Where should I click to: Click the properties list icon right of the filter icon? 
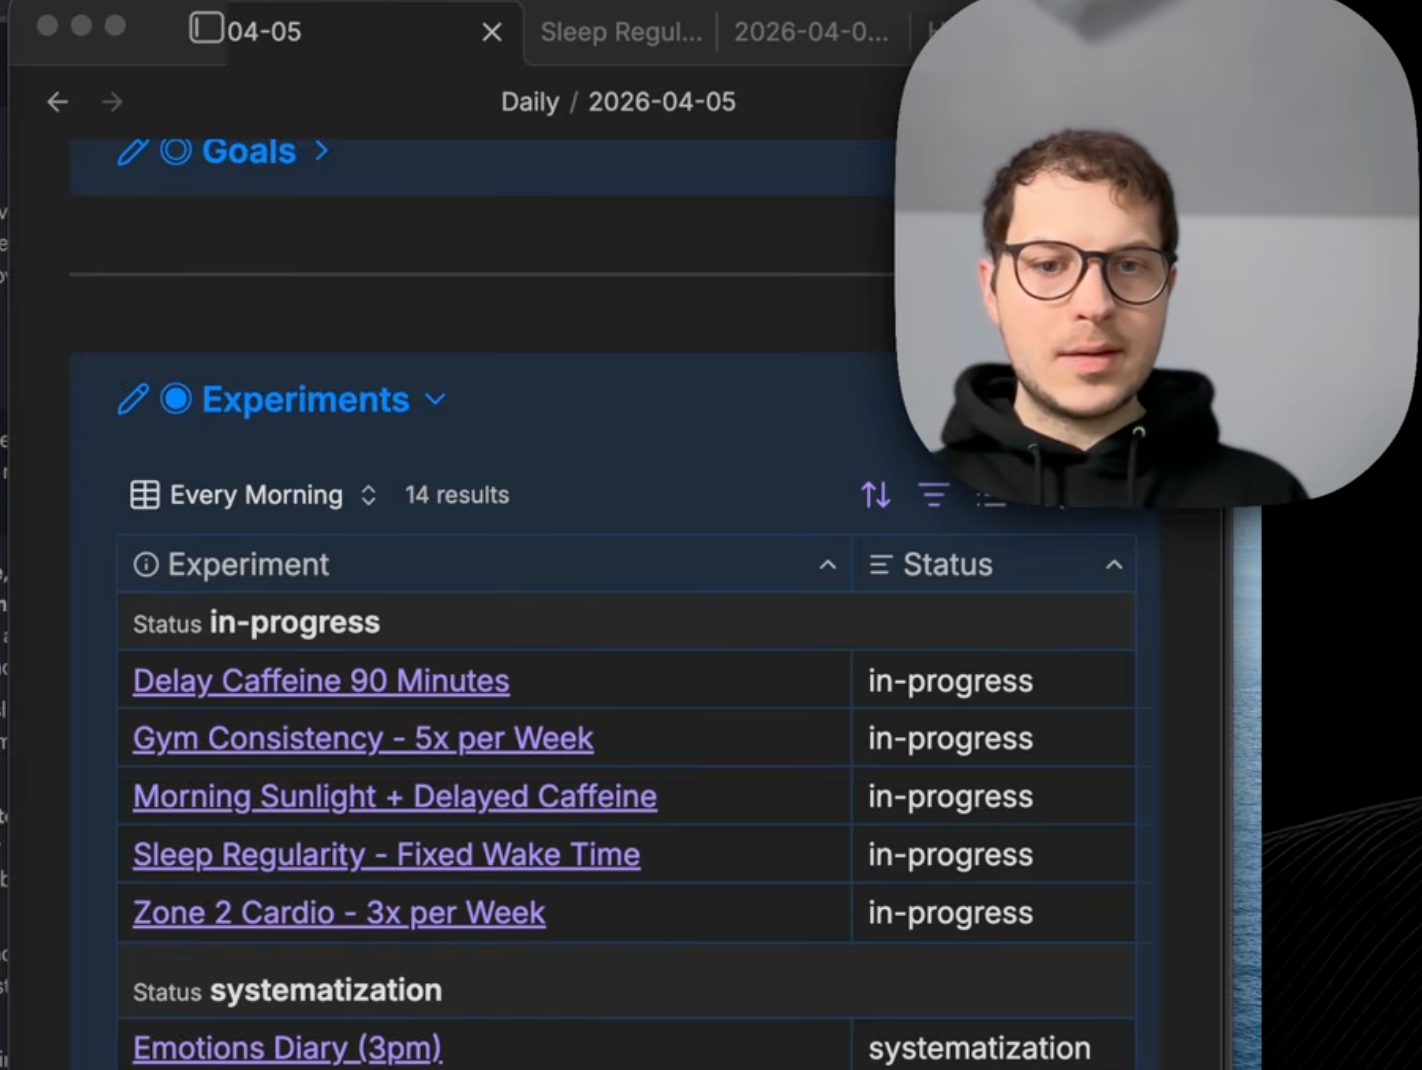(992, 496)
